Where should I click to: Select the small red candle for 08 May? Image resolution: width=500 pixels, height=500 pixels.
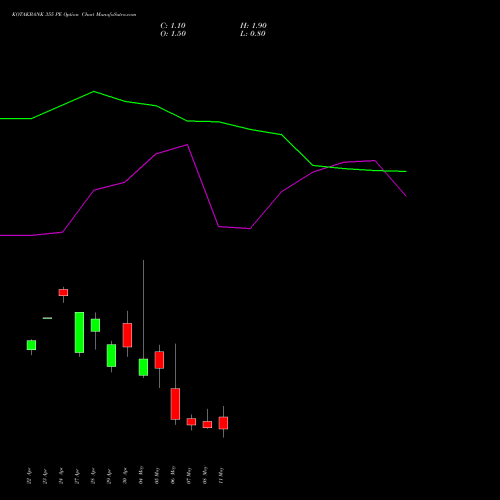207,424
